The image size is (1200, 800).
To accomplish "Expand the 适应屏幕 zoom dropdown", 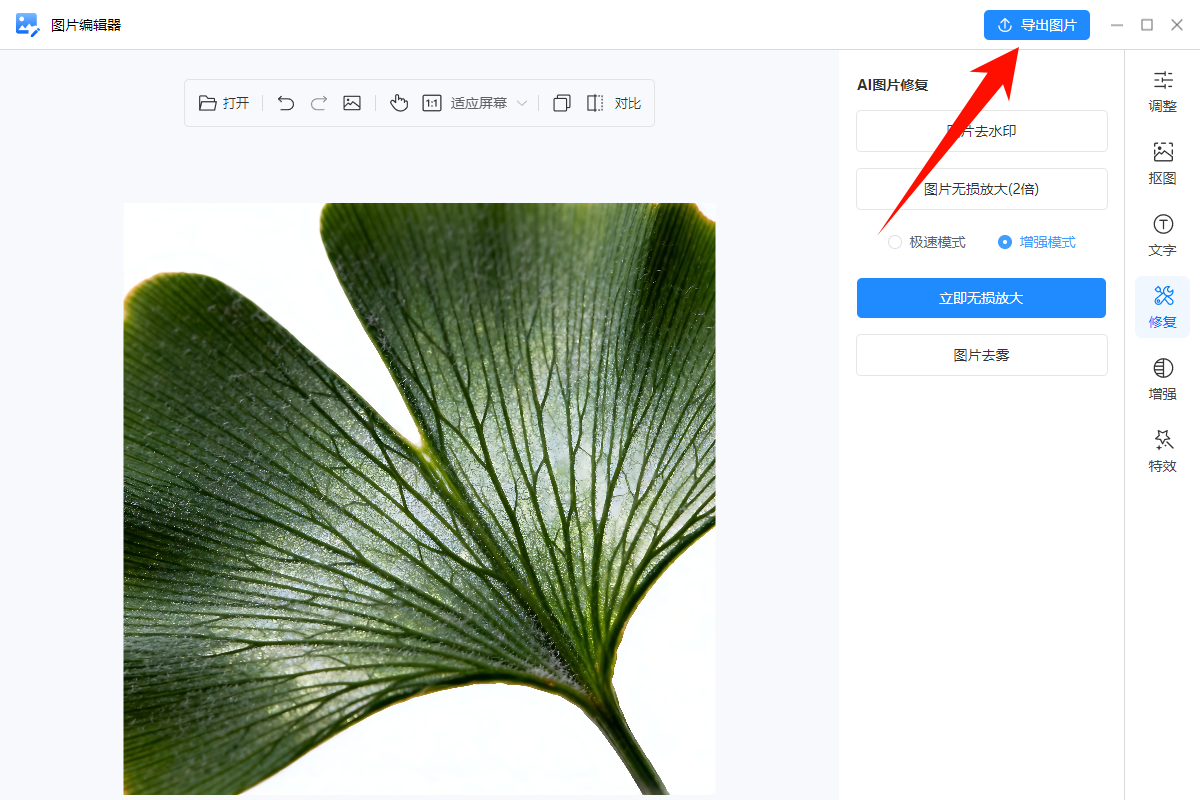I will coord(488,103).
